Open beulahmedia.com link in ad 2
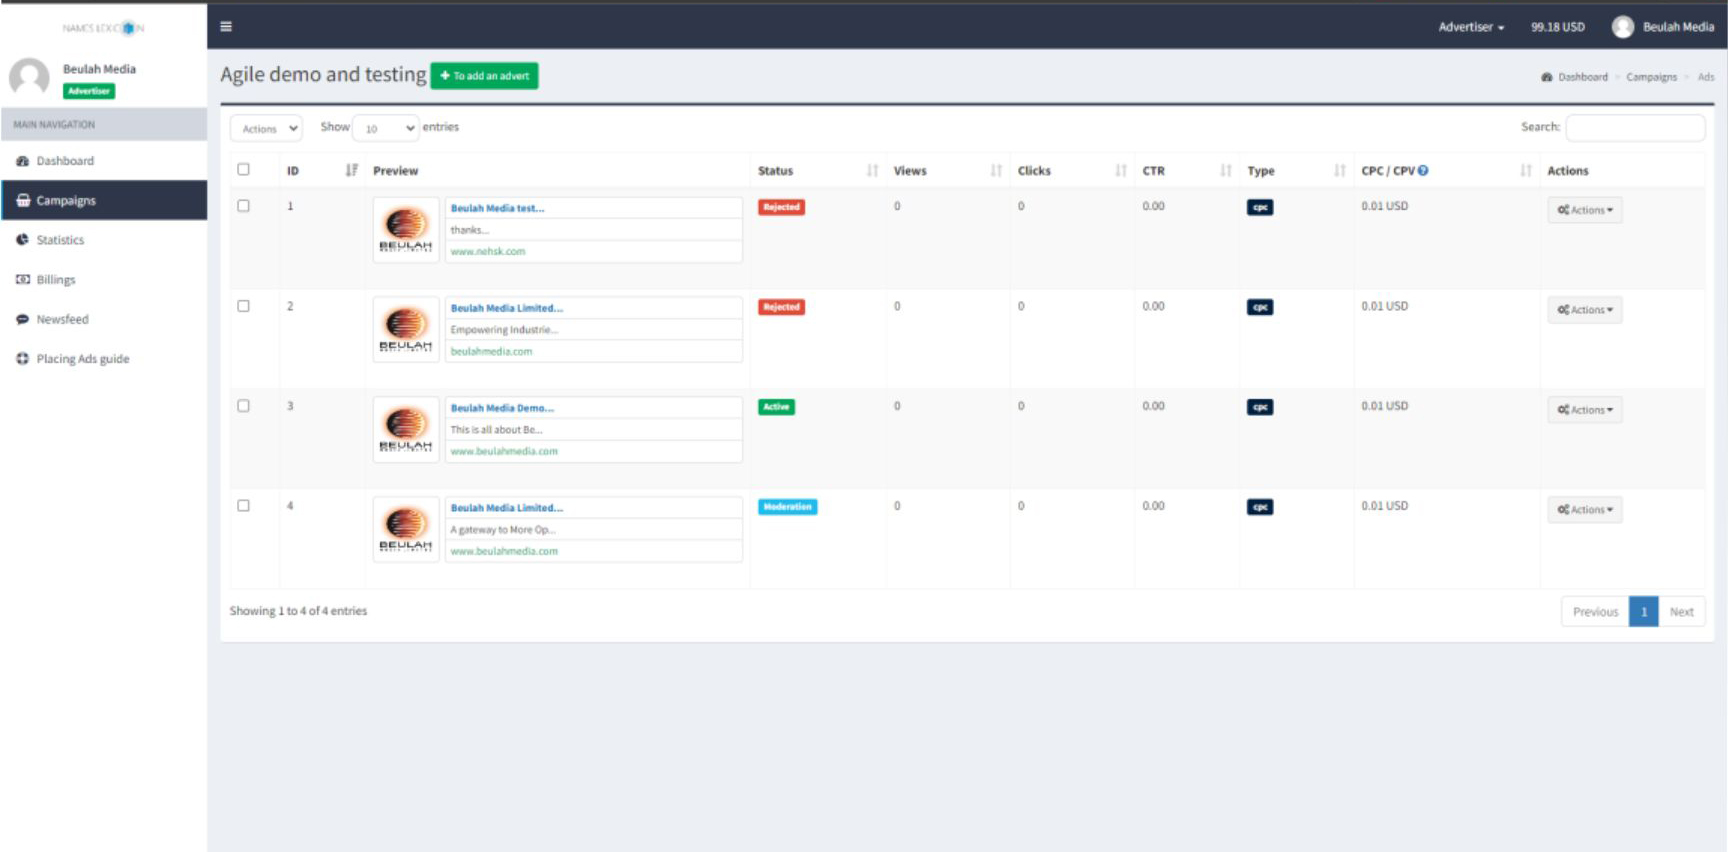This screenshot has width=1728, height=852. coord(491,351)
